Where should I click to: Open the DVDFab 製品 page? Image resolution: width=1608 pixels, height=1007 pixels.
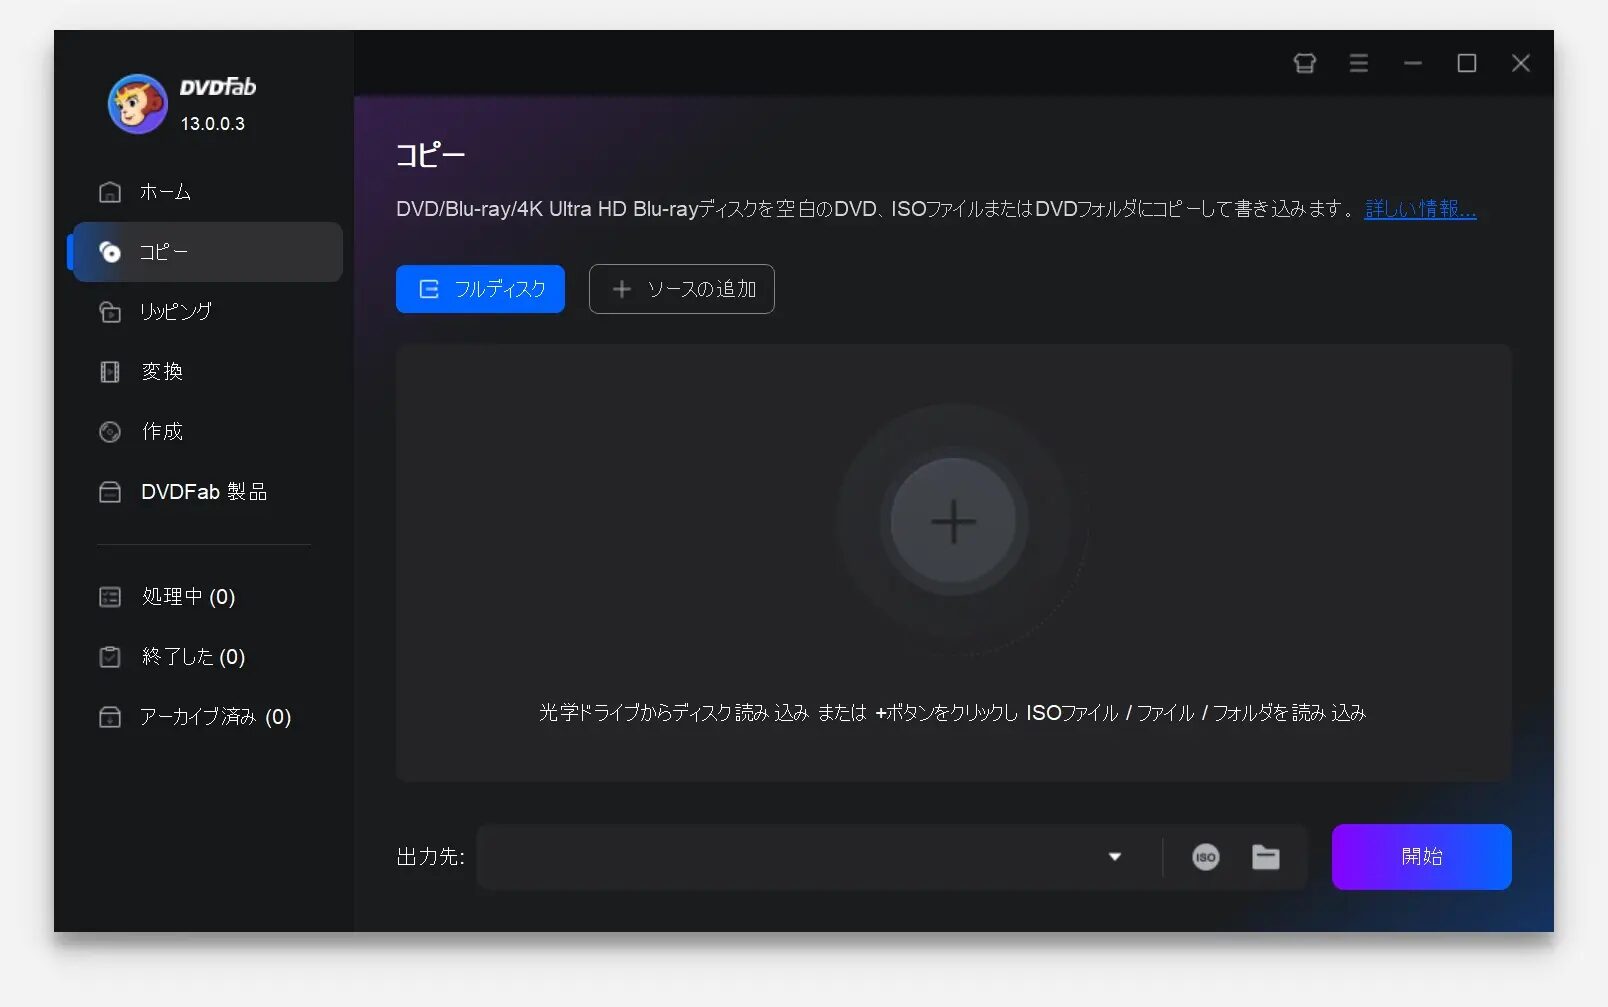pos(203,492)
